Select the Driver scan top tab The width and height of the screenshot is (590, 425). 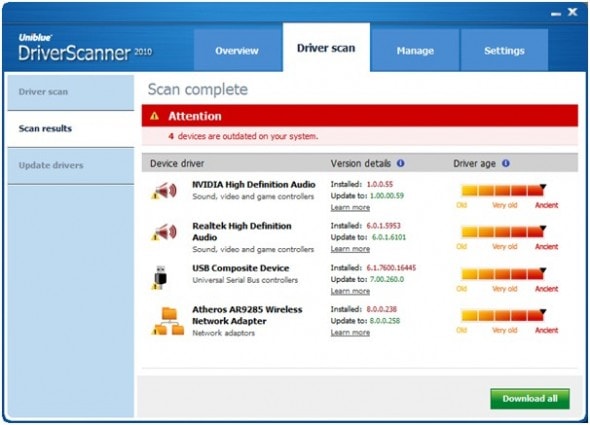(326, 47)
